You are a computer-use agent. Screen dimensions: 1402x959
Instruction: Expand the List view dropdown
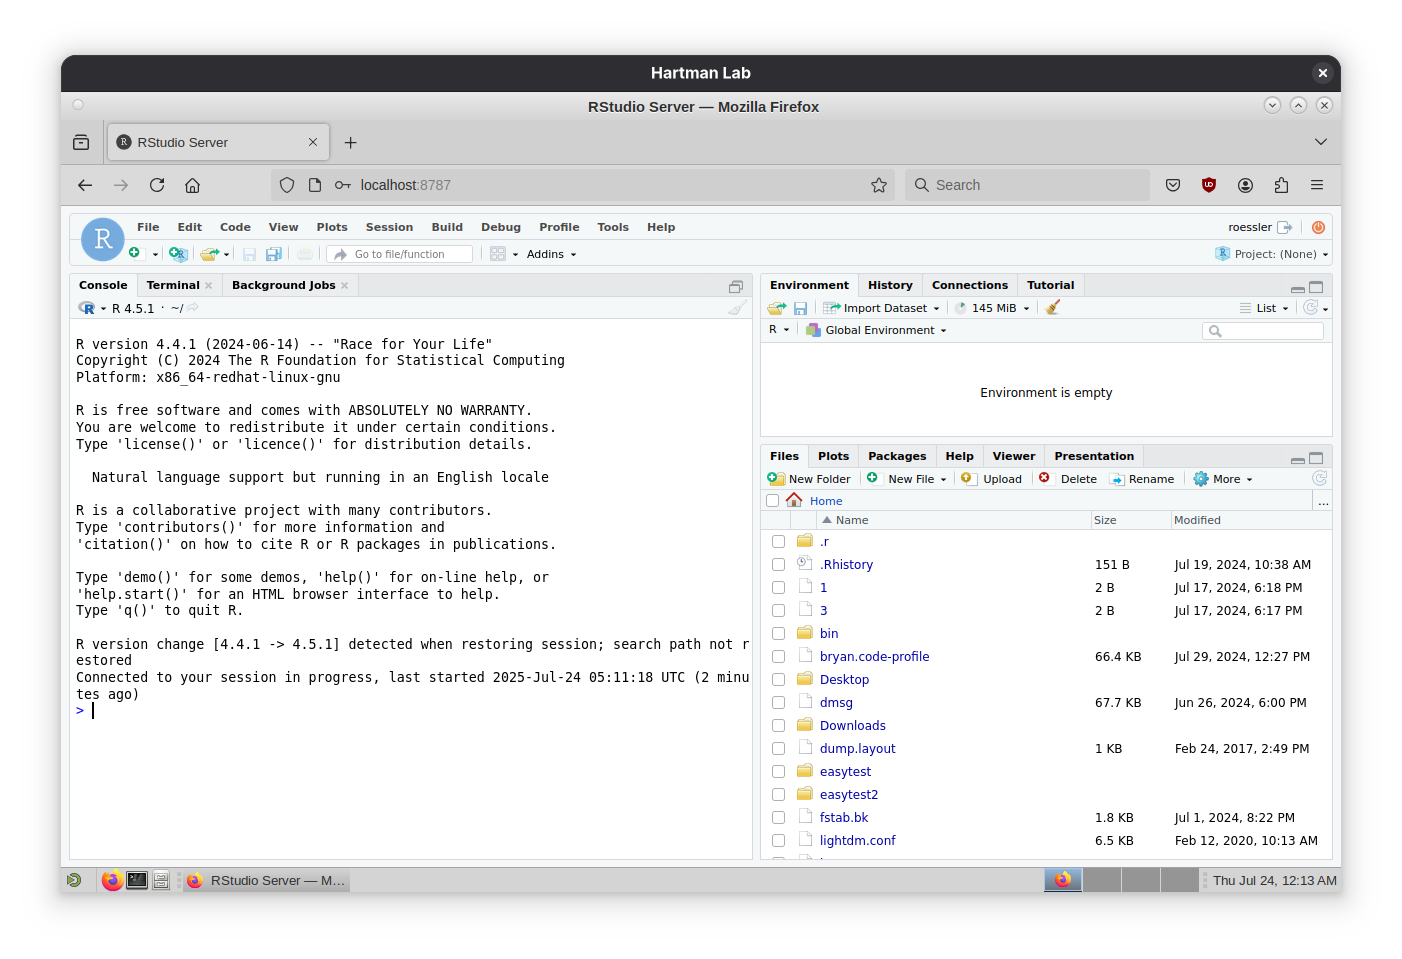(x=1265, y=307)
